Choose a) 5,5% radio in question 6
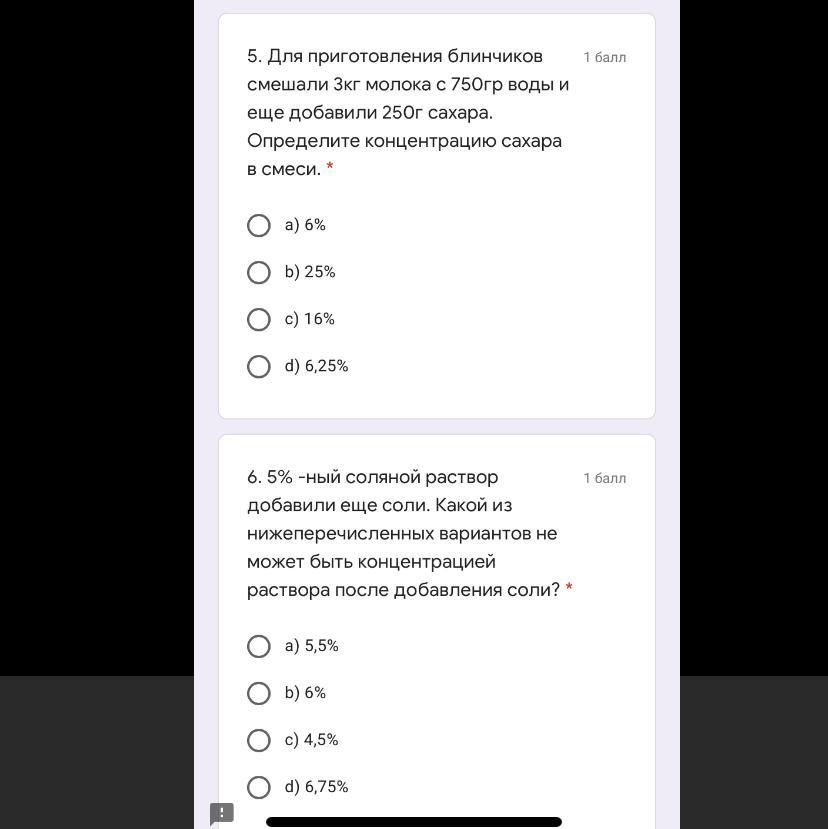The image size is (828, 829). [259, 647]
